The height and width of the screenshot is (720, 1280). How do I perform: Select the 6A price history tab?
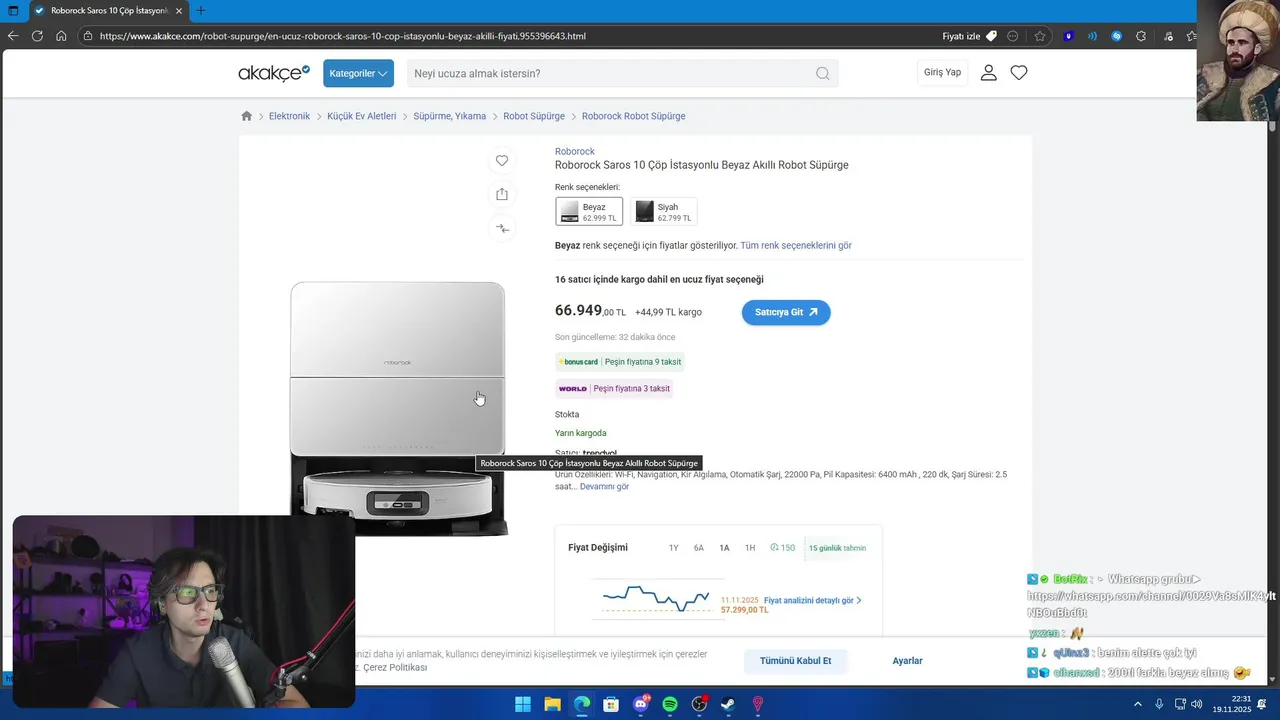pos(699,548)
